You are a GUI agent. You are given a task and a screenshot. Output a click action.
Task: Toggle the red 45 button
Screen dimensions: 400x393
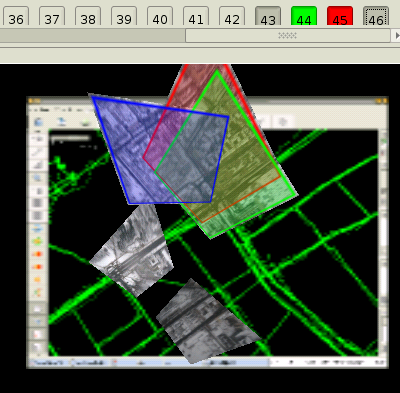pyautogui.click(x=340, y=16)
